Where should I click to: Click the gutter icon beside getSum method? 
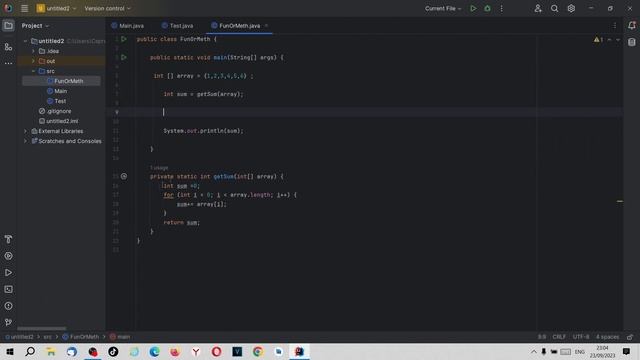coord(124,176)
